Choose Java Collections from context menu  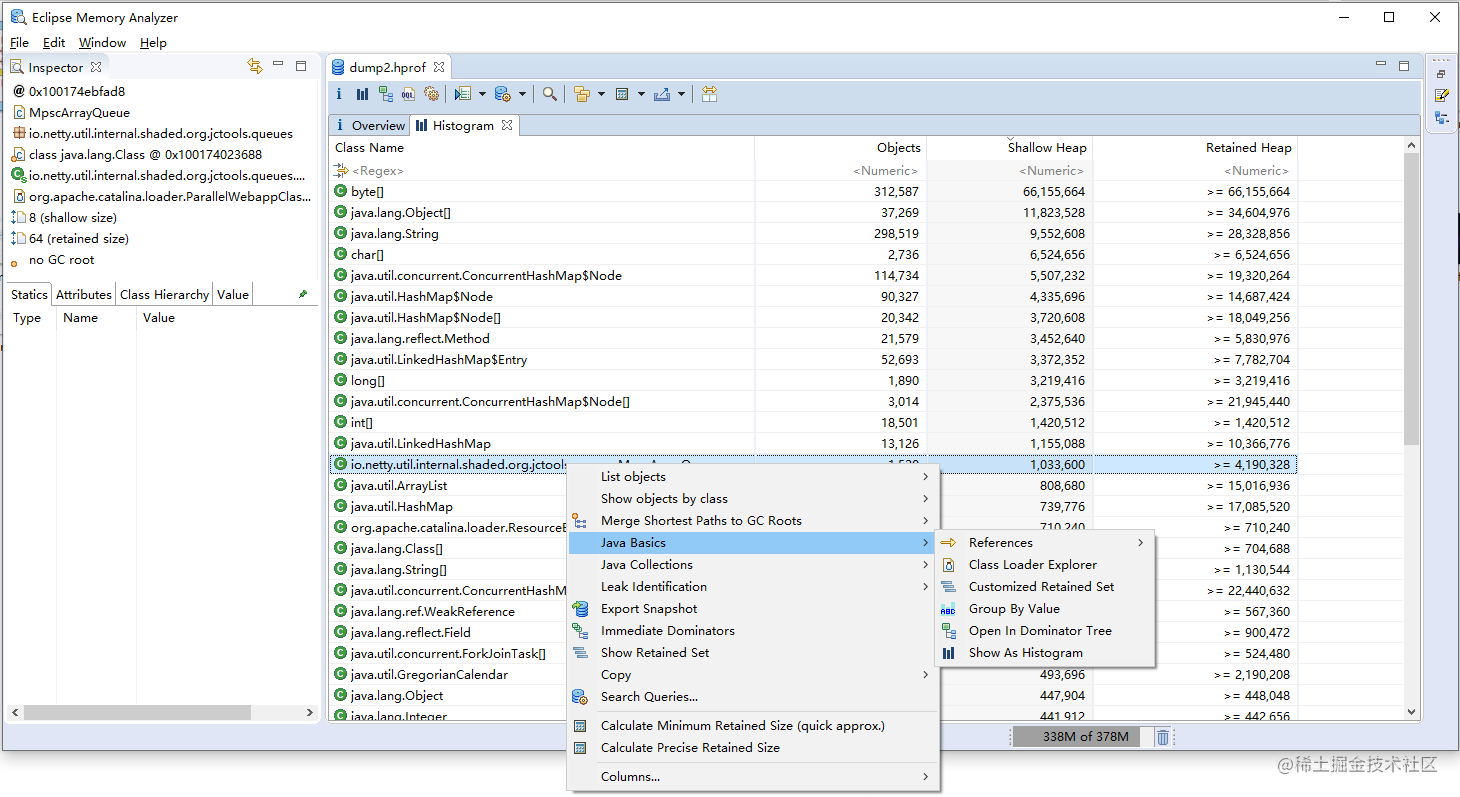click(x=752, y=565)
